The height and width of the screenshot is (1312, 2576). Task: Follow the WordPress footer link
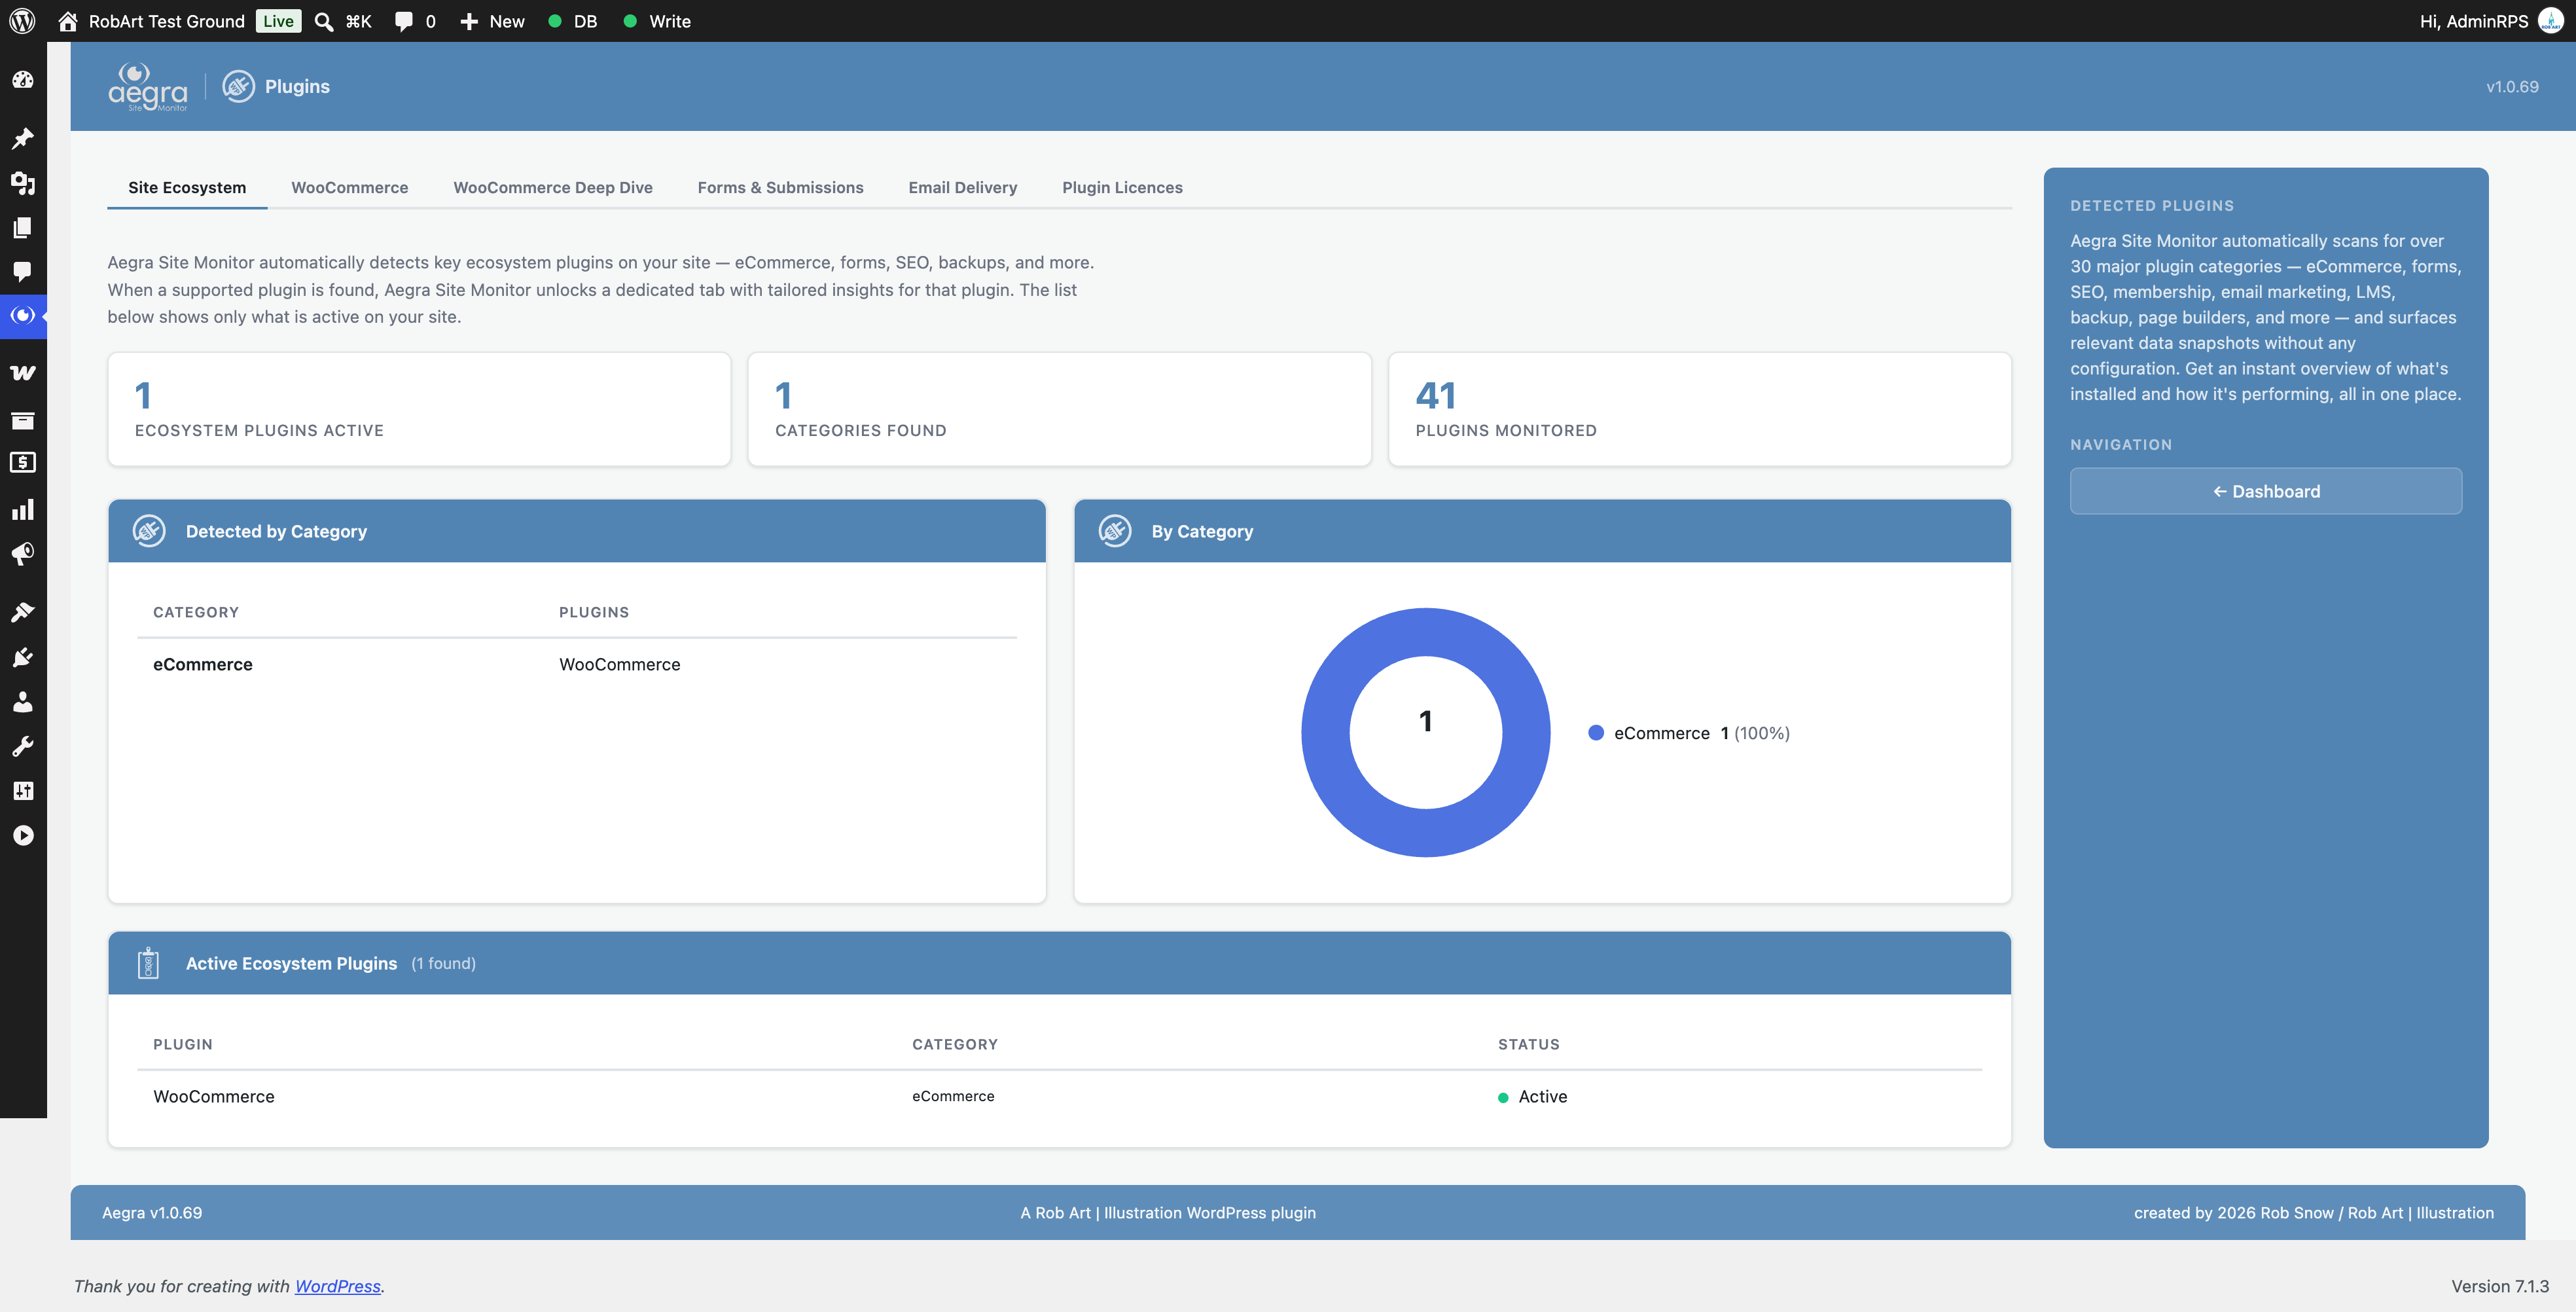[337, 1286]
